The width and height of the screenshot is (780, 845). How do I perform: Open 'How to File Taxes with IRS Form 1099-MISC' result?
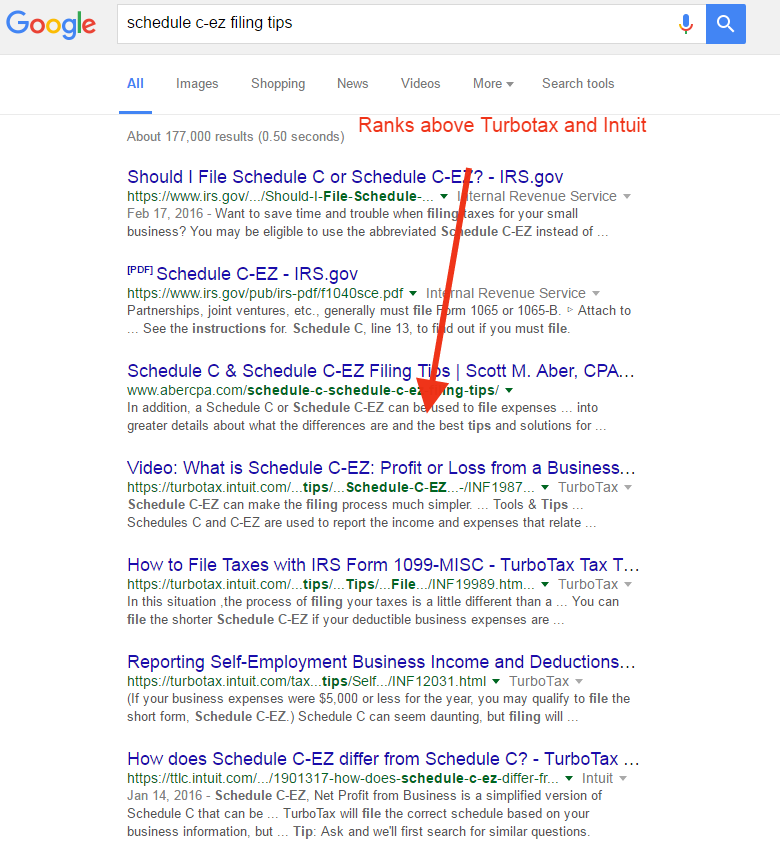383,565
